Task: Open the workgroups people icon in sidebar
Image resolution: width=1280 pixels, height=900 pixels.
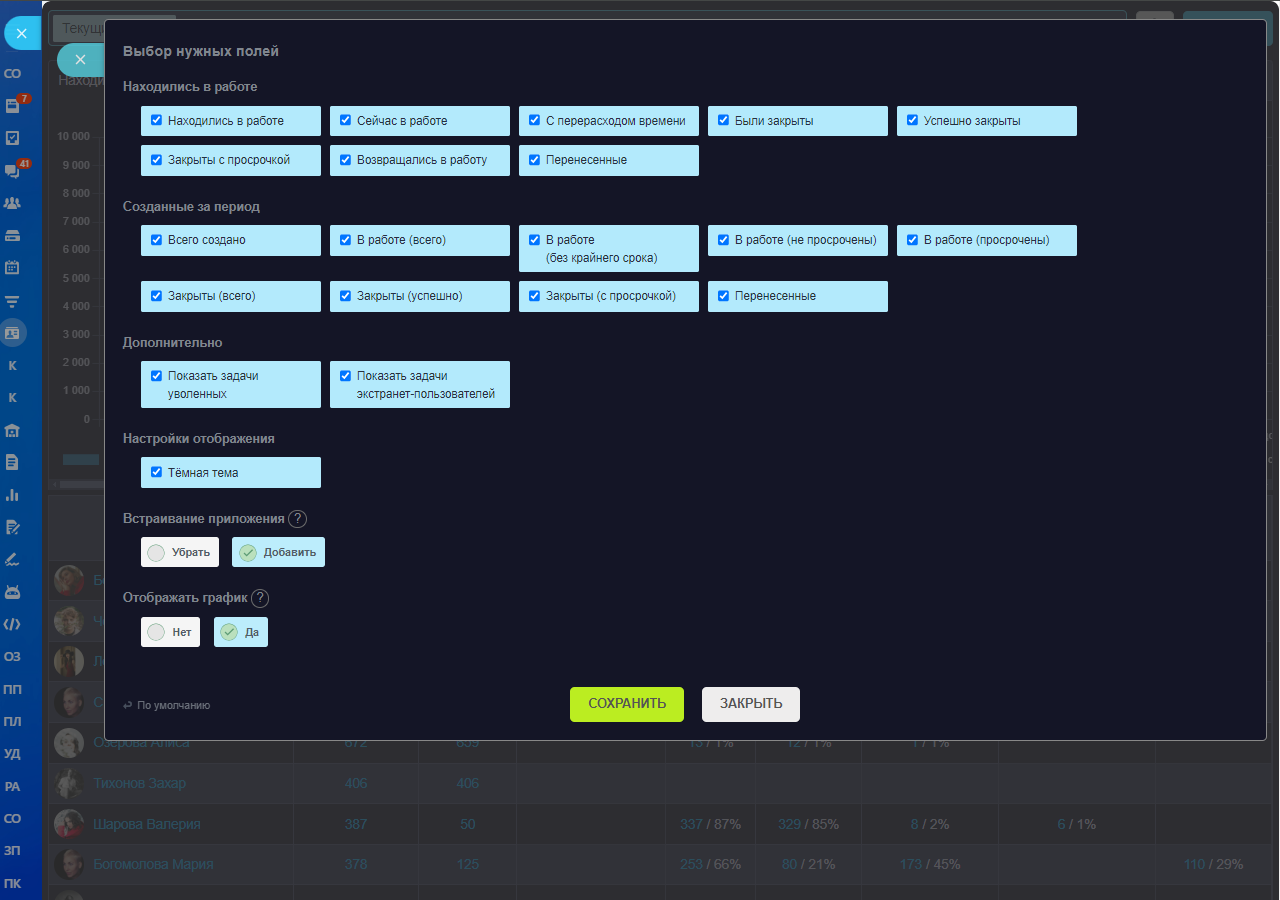Action: 13,203
